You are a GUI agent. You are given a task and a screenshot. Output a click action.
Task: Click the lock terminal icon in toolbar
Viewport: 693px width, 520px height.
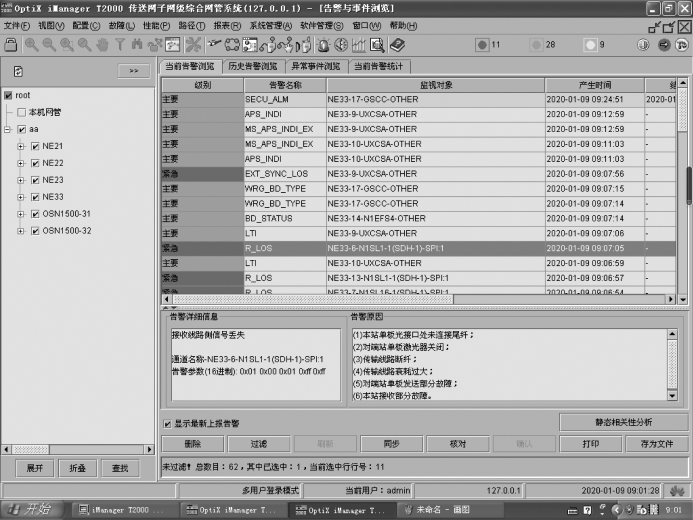(x=10, y=45)
